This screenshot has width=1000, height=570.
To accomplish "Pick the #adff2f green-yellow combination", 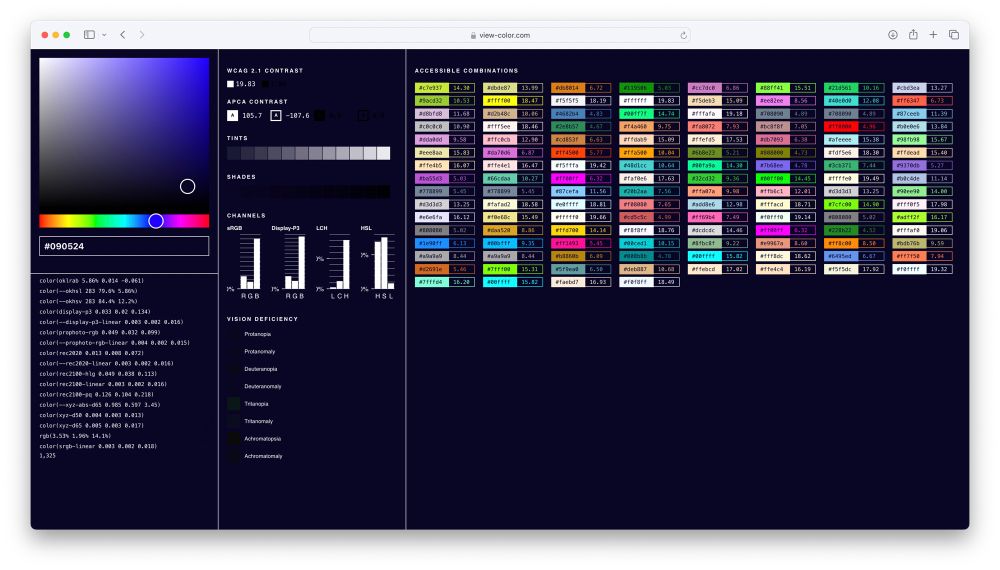I will tap(922, 217).
